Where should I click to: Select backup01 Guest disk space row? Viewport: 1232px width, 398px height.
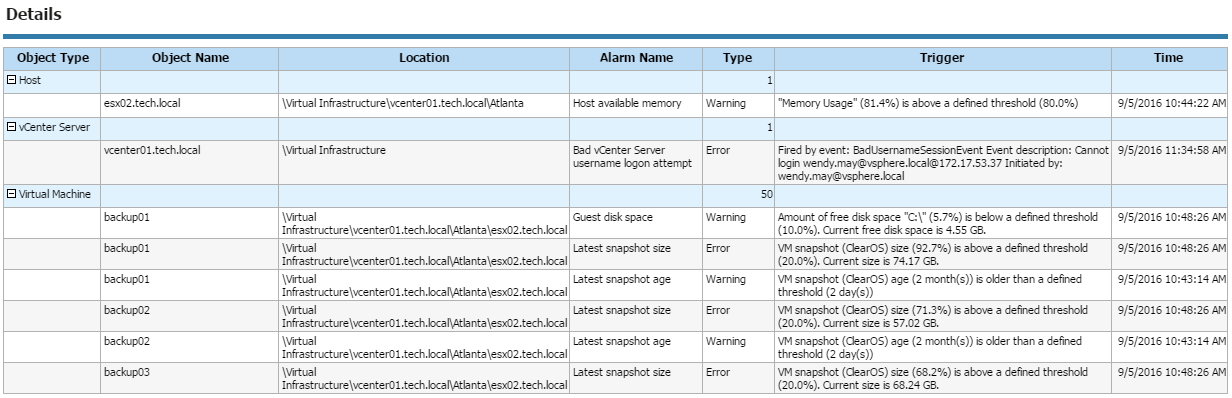615,223
